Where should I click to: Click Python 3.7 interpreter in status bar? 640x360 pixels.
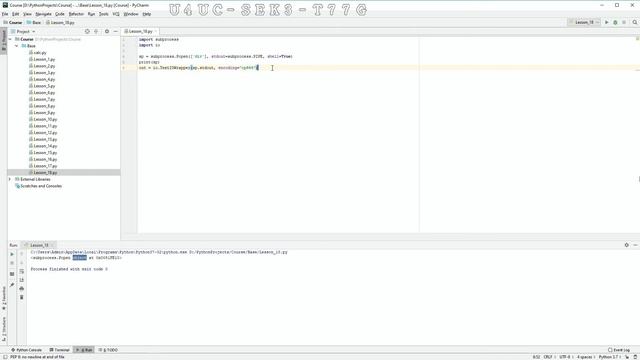coord(609,357)
